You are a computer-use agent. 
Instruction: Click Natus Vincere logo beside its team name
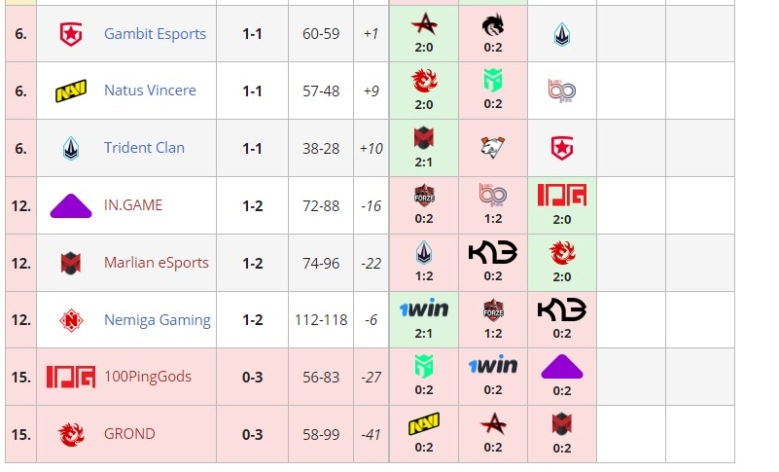tap(70, 91)
